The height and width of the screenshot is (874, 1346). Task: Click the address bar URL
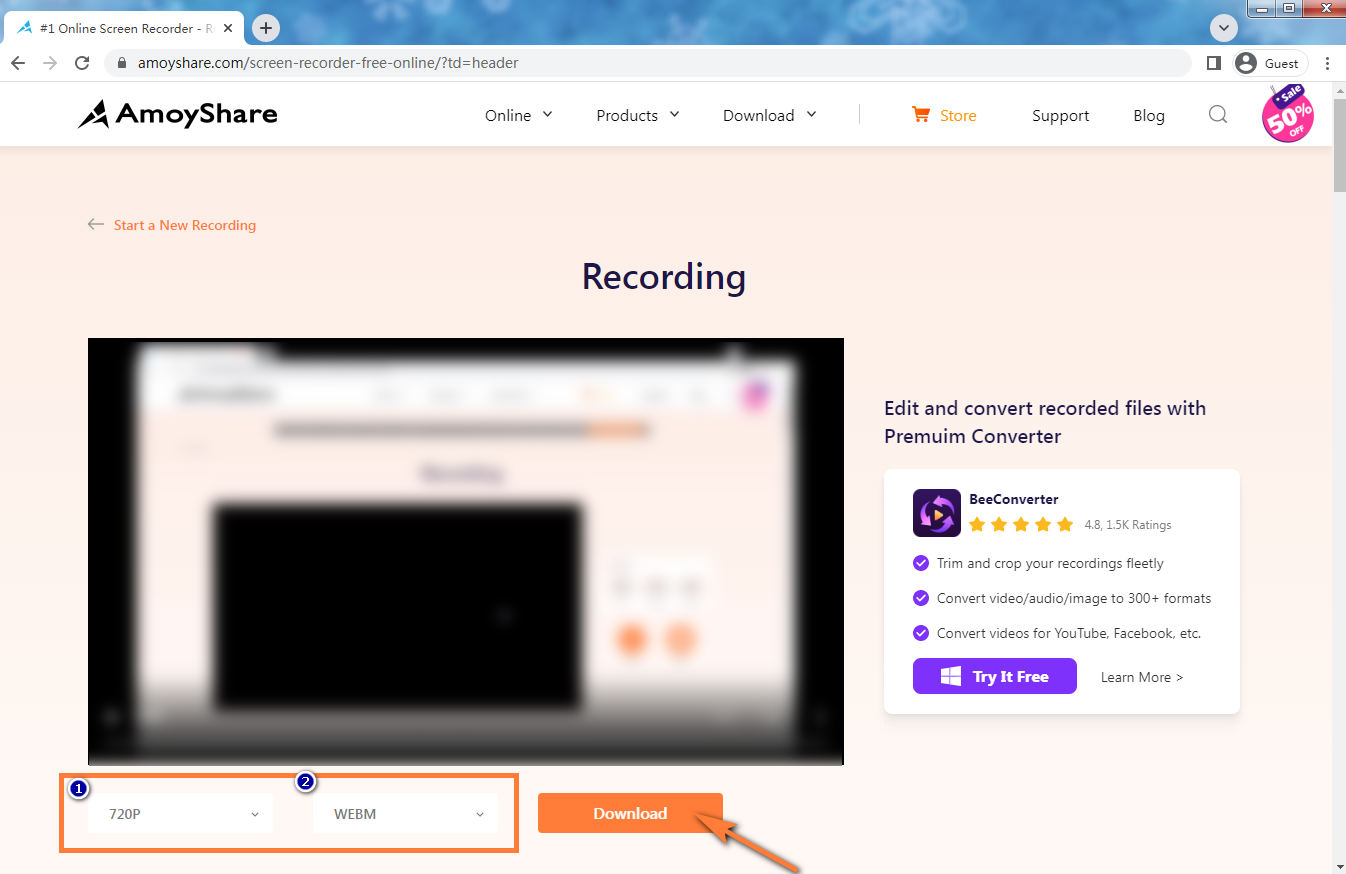pyautogui.click(x=327, y=63)
